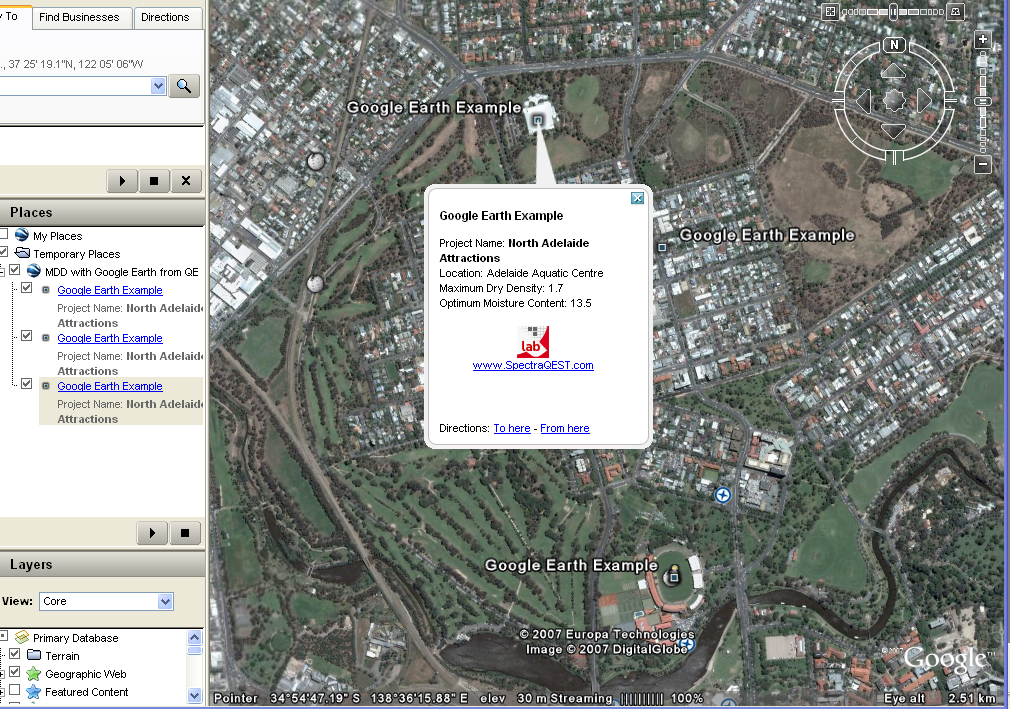1010x709 pixels.
Task: Click the clear search results X button
Action: coord(186,181)
